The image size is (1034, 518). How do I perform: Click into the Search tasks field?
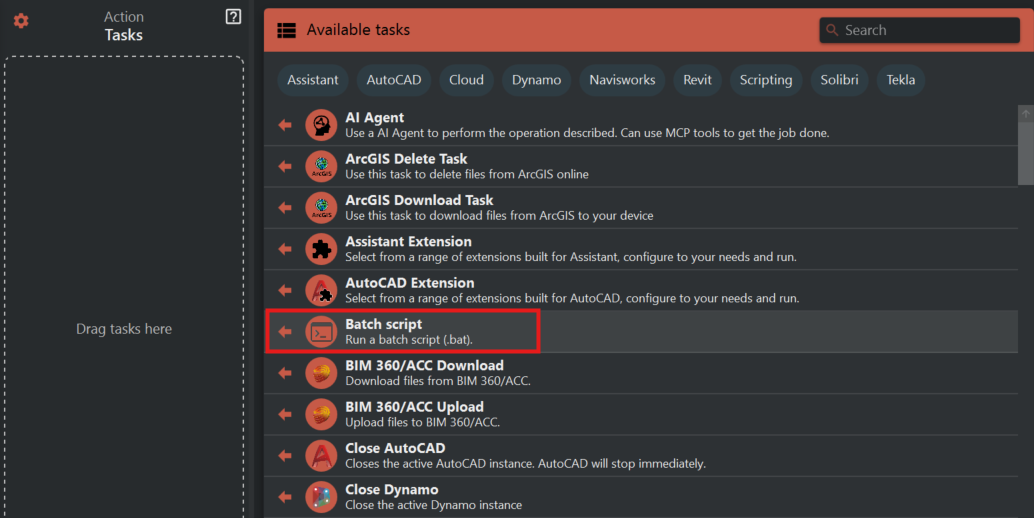919,30
